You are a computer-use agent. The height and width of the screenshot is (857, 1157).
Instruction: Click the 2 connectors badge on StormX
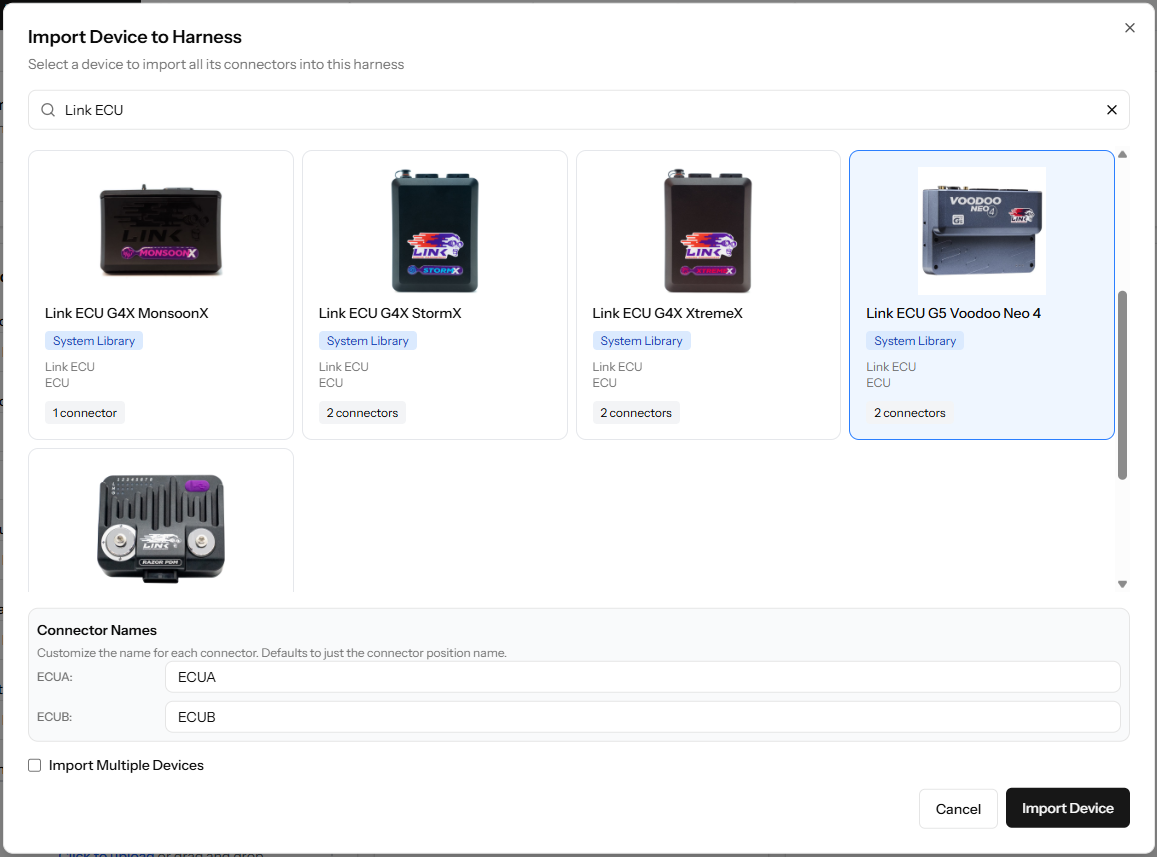coord(362,412)
